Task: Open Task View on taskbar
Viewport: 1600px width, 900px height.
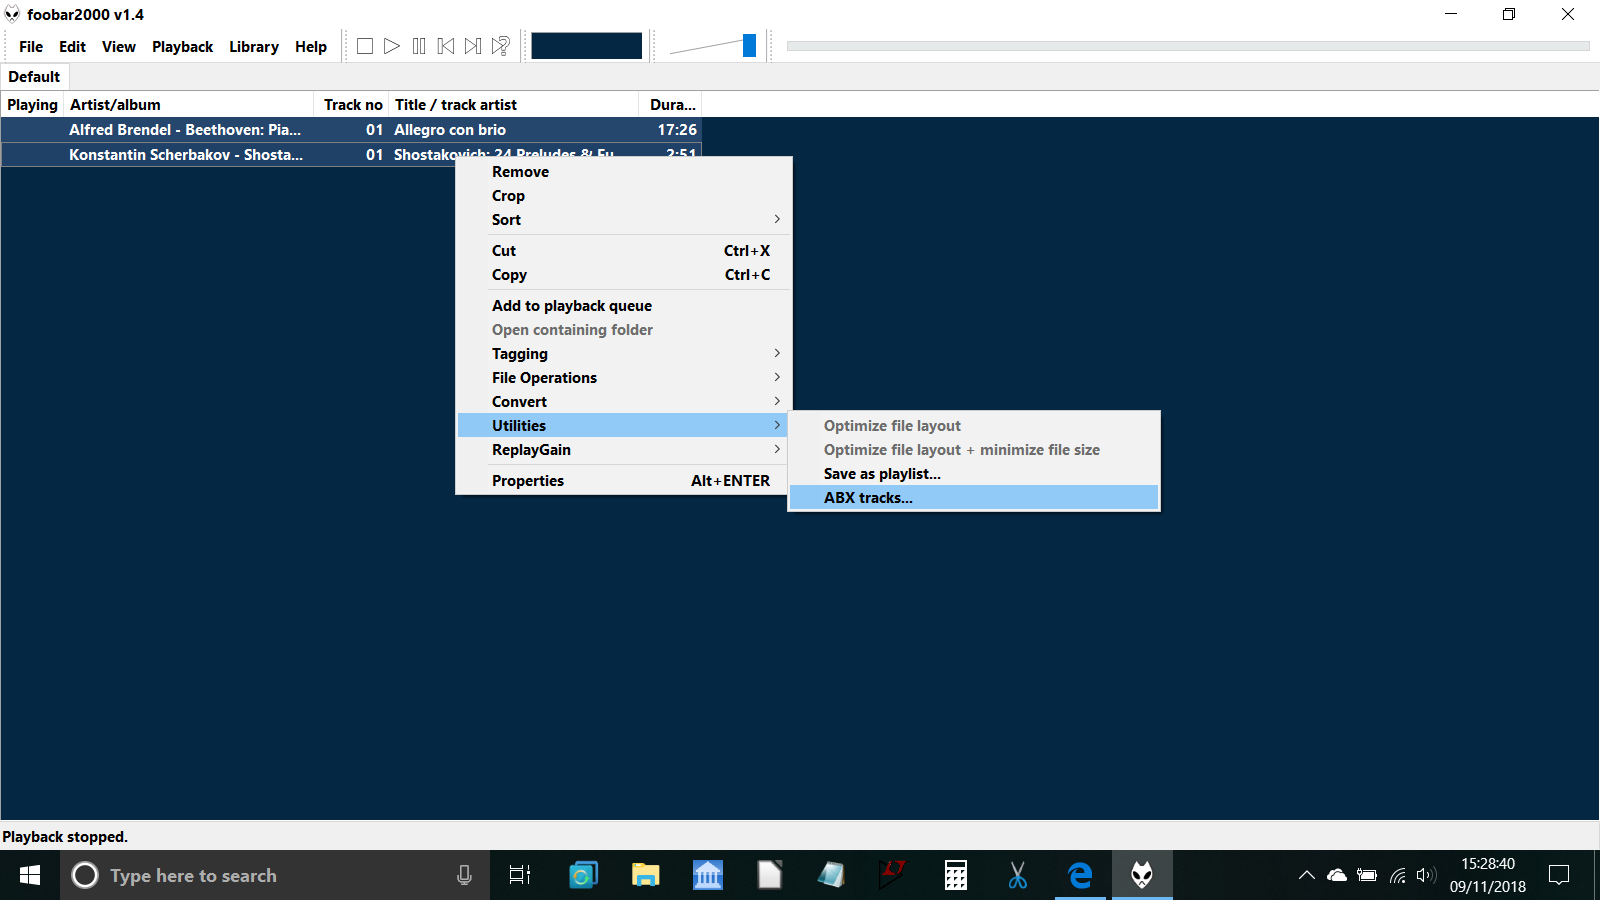Action: tap(520, 875)
